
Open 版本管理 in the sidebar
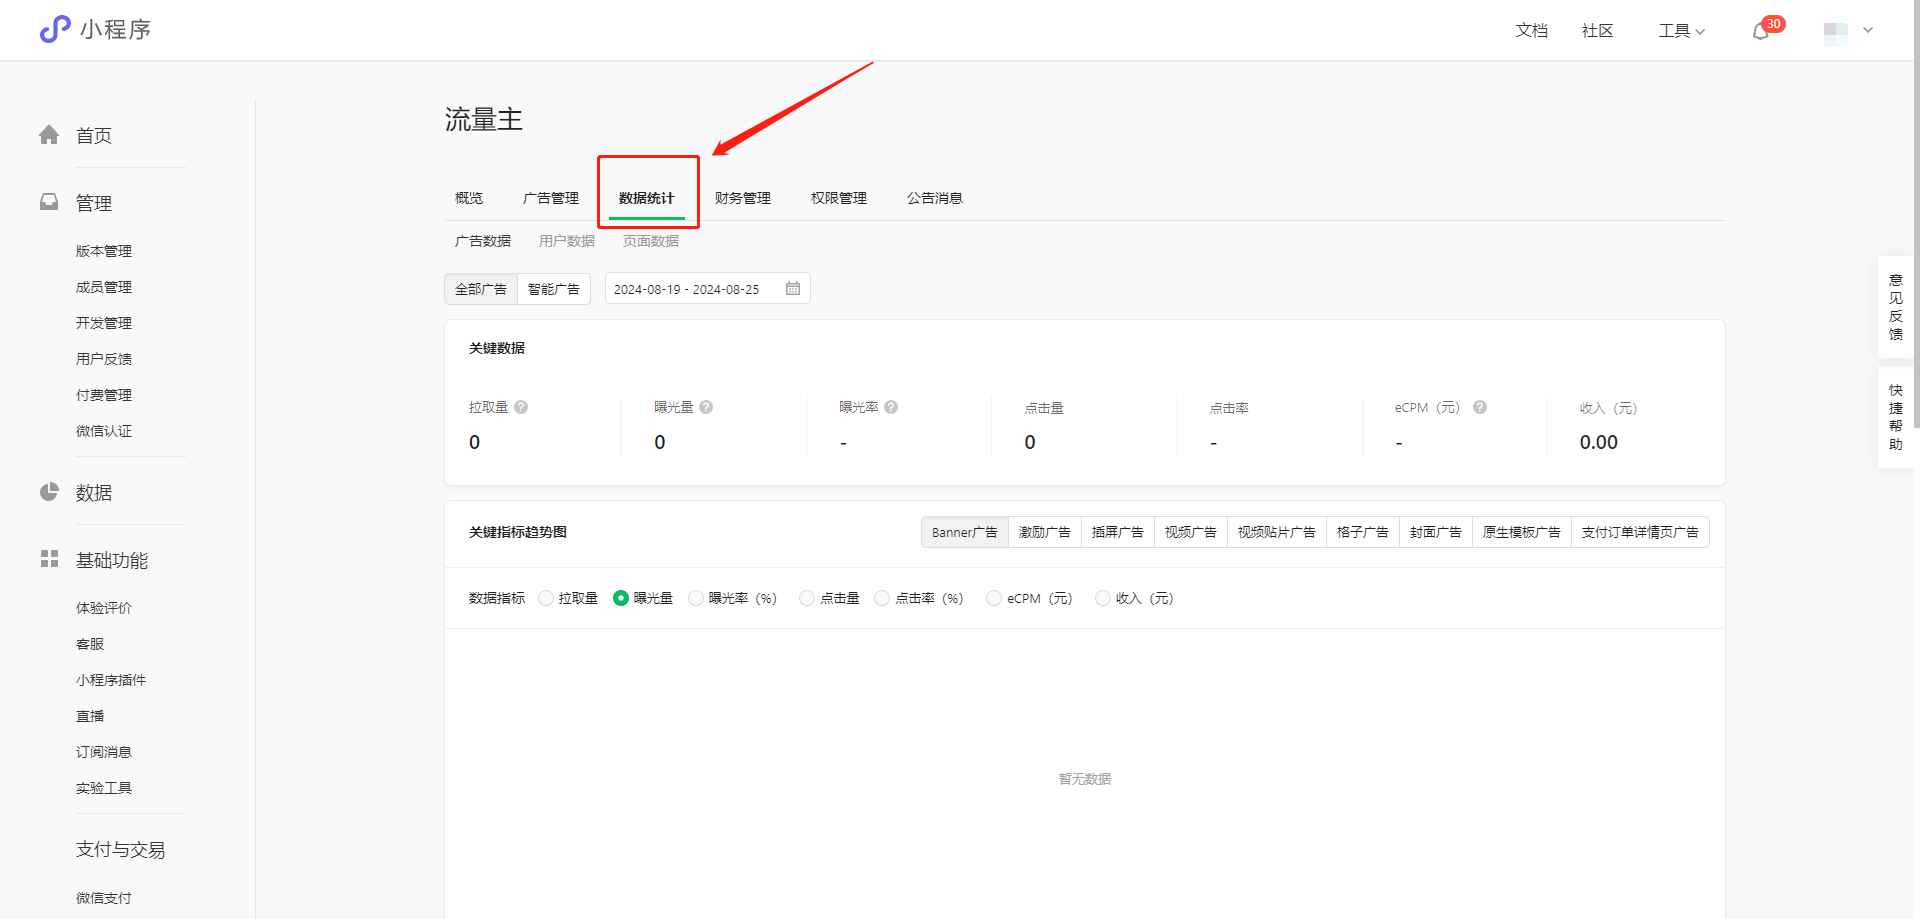104,251
